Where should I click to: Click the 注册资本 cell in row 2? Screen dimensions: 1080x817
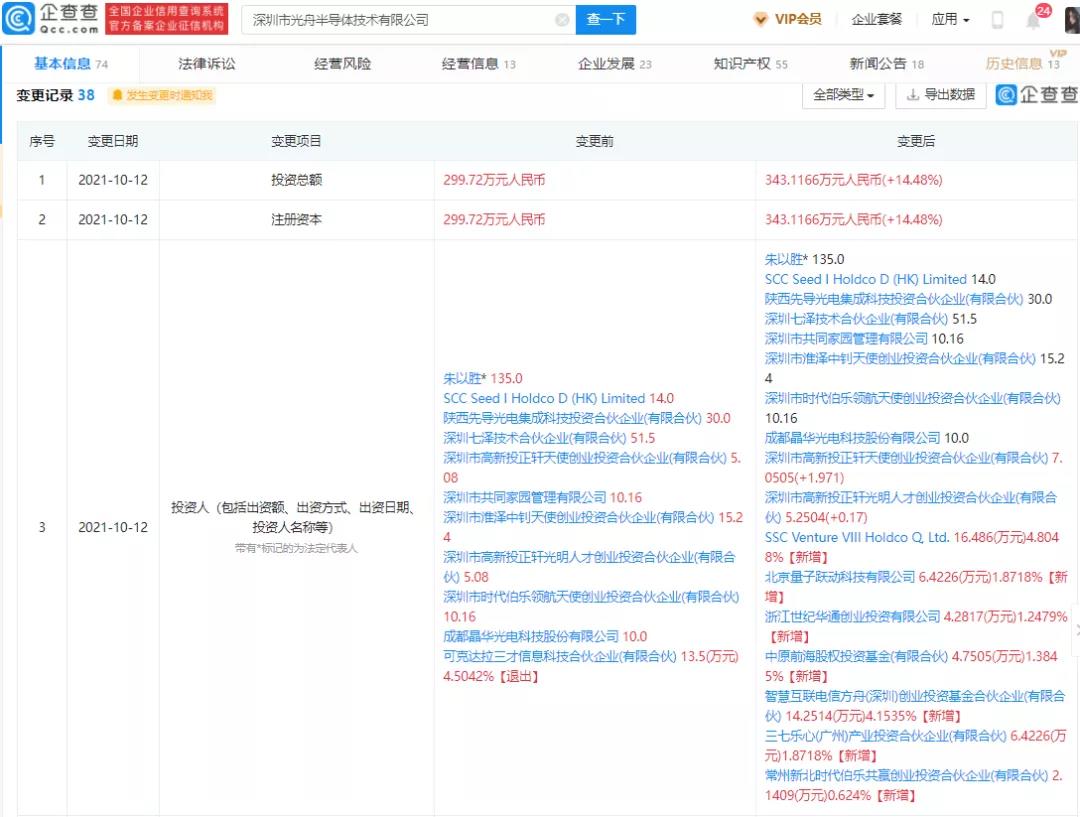296,220
